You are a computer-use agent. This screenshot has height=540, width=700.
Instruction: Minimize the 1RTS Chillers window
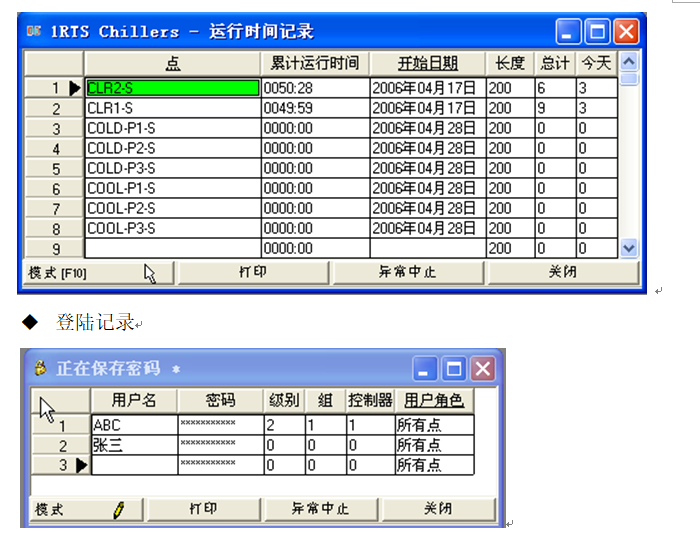(x=568, y=31)
